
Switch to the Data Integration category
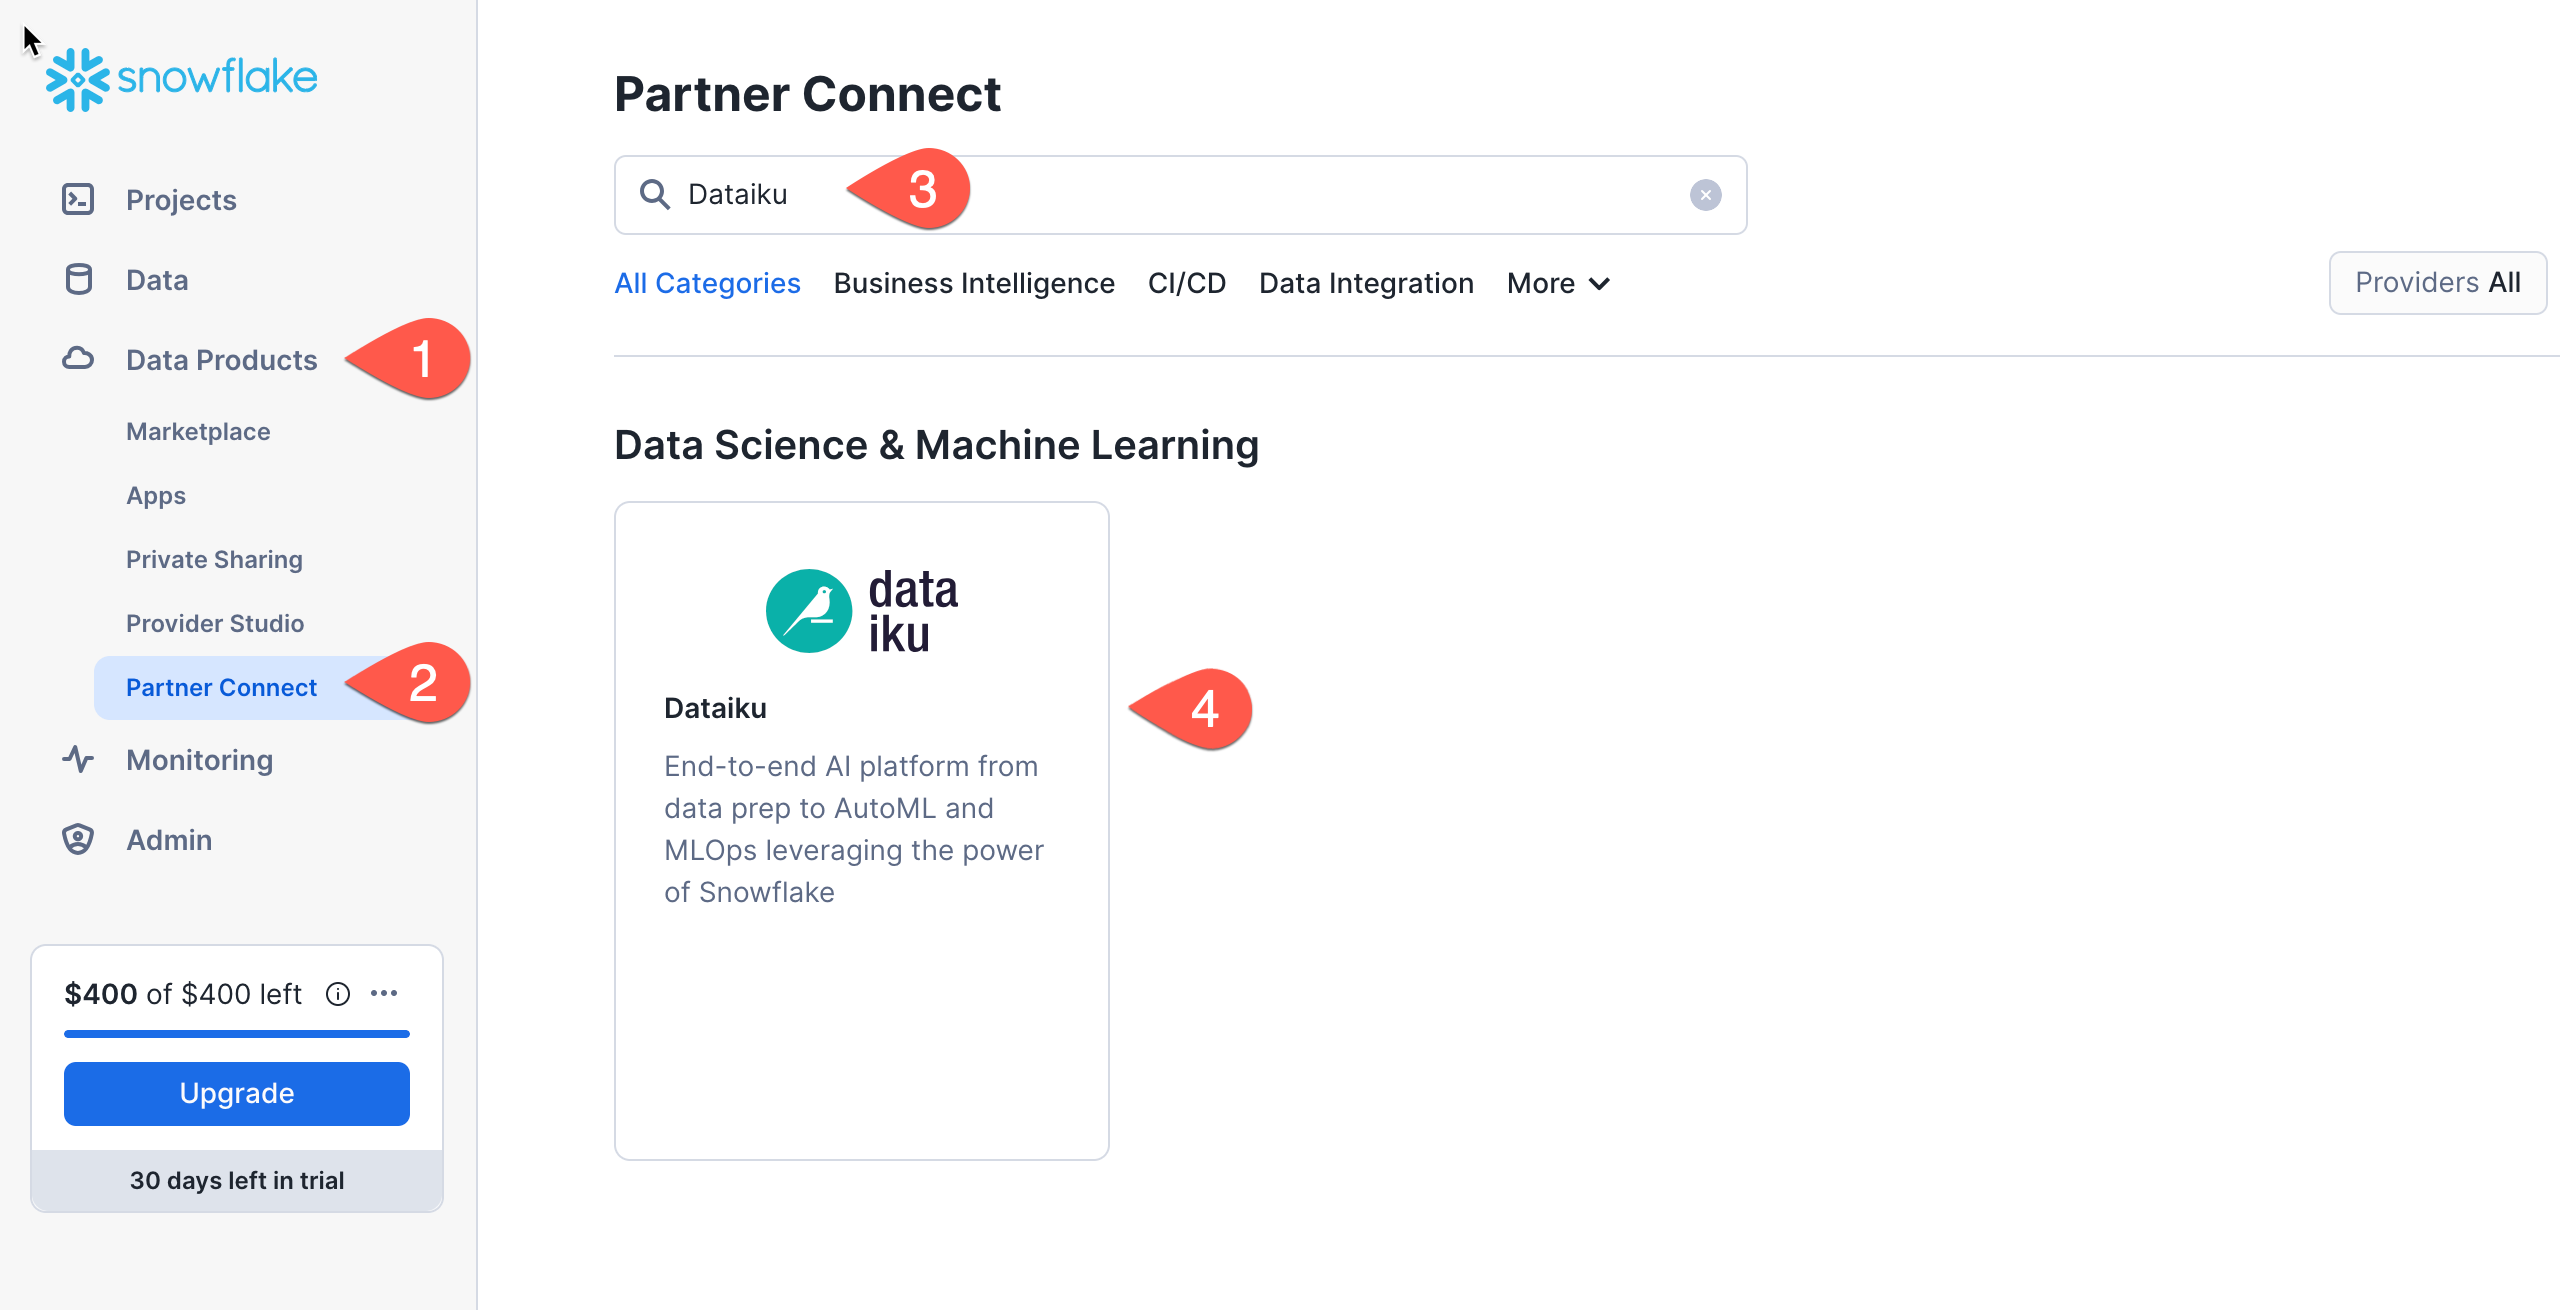point(1366,284)
